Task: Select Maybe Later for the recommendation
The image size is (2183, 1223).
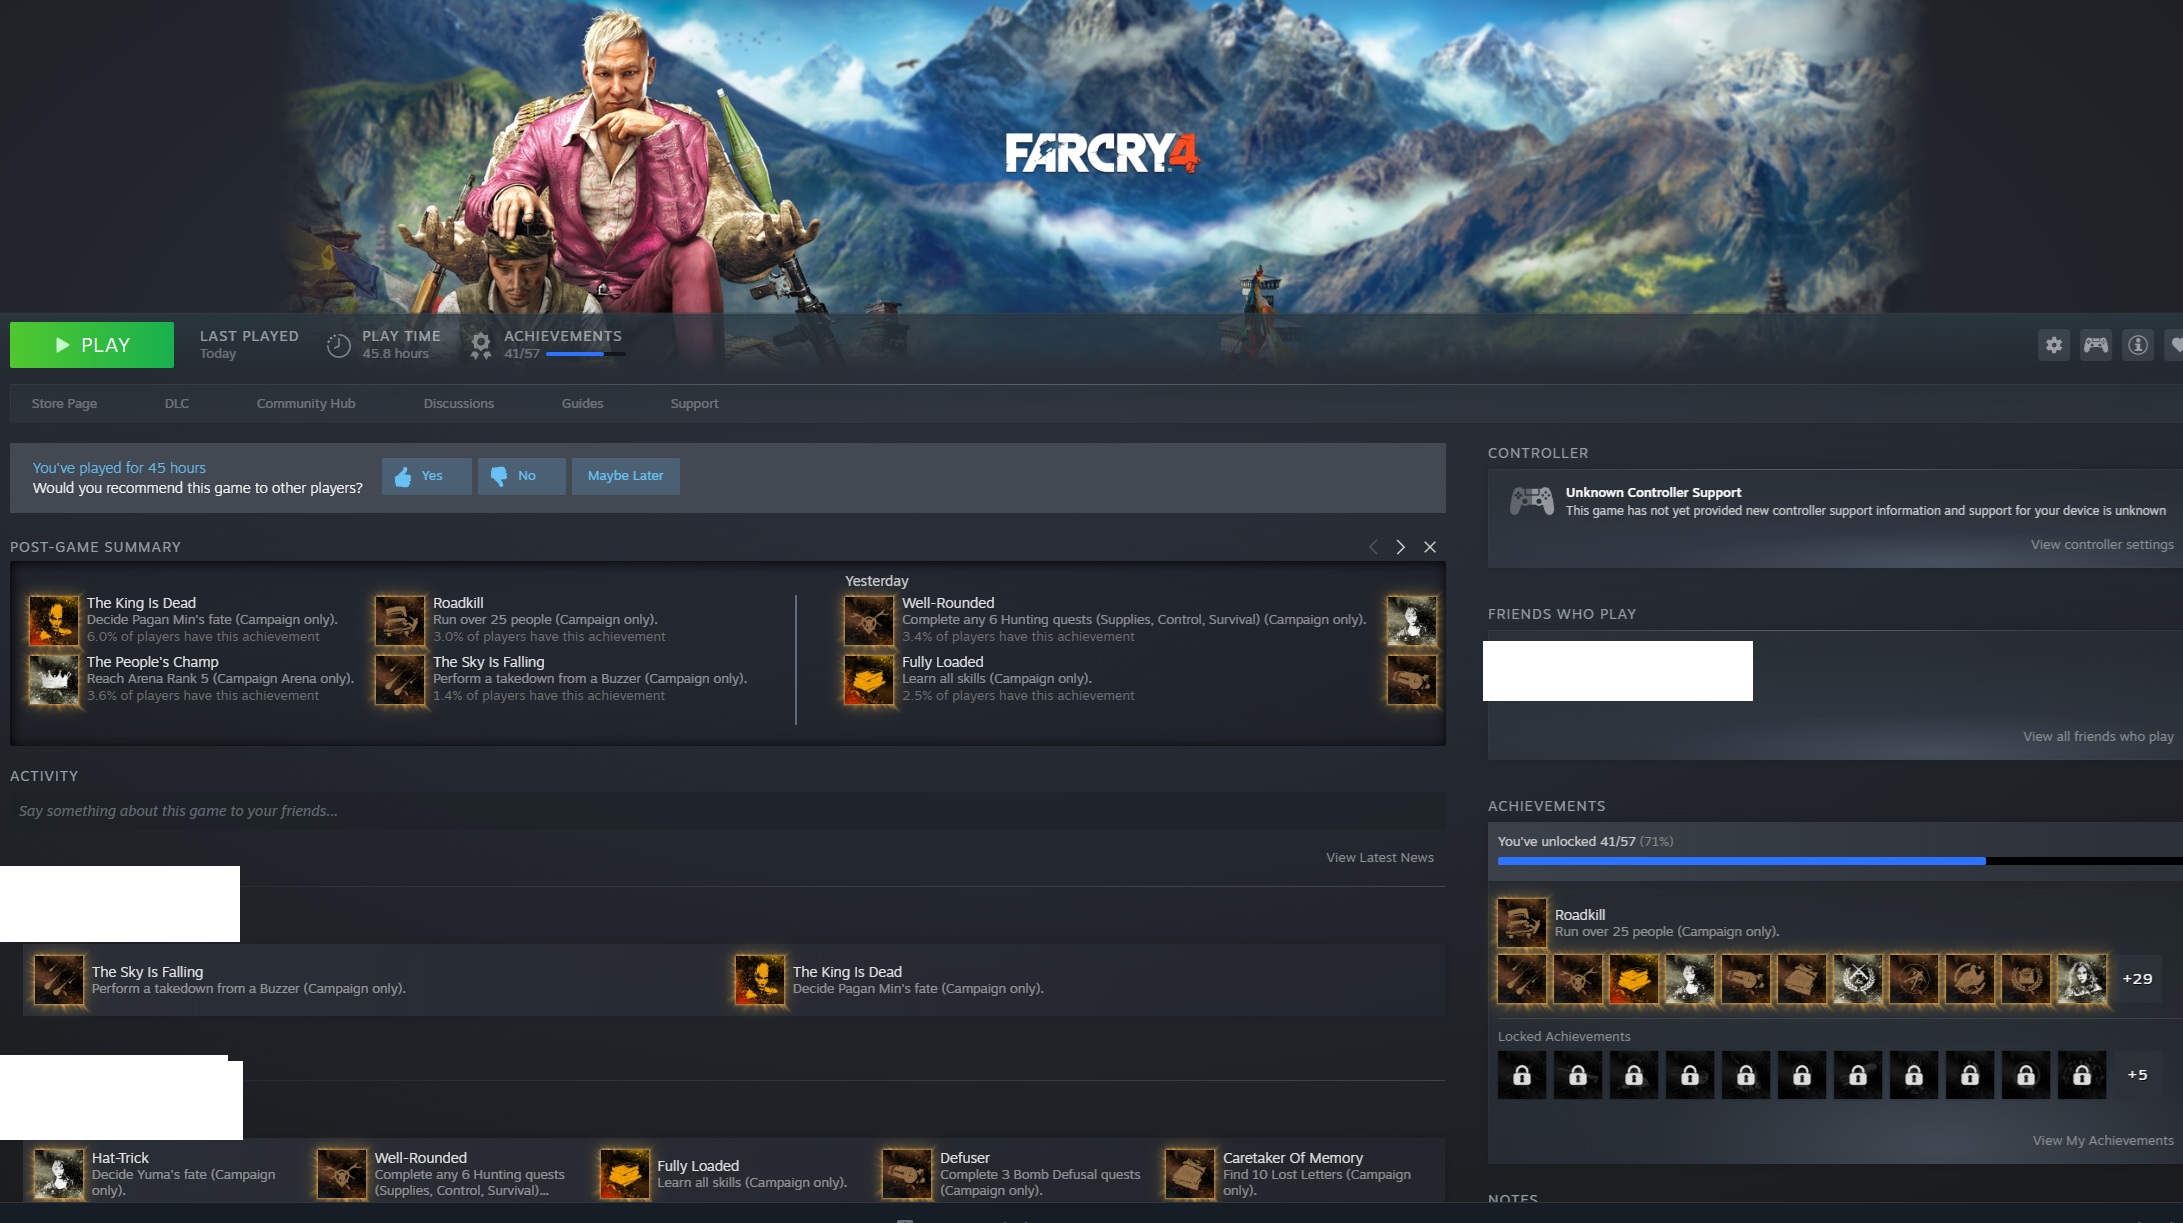Action: click(x=625, y=476)
